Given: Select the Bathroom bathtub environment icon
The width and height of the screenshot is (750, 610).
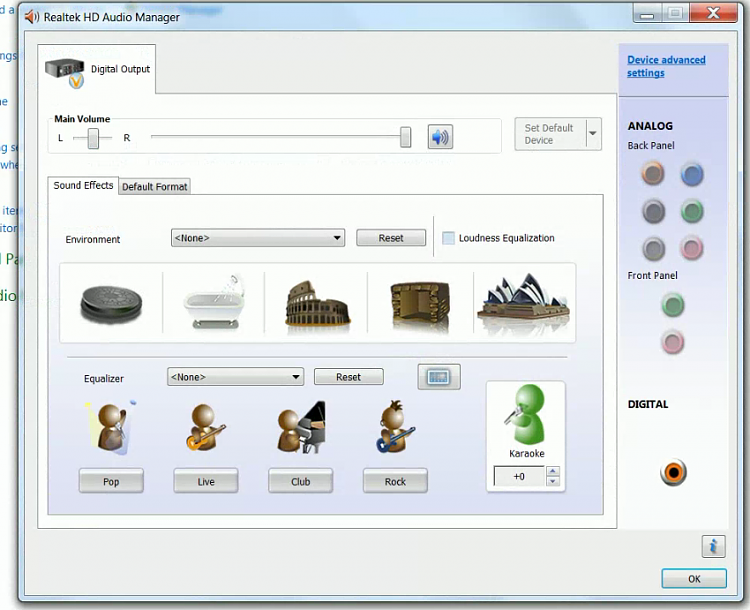Looking at the screenshot, I should [215, 302].
